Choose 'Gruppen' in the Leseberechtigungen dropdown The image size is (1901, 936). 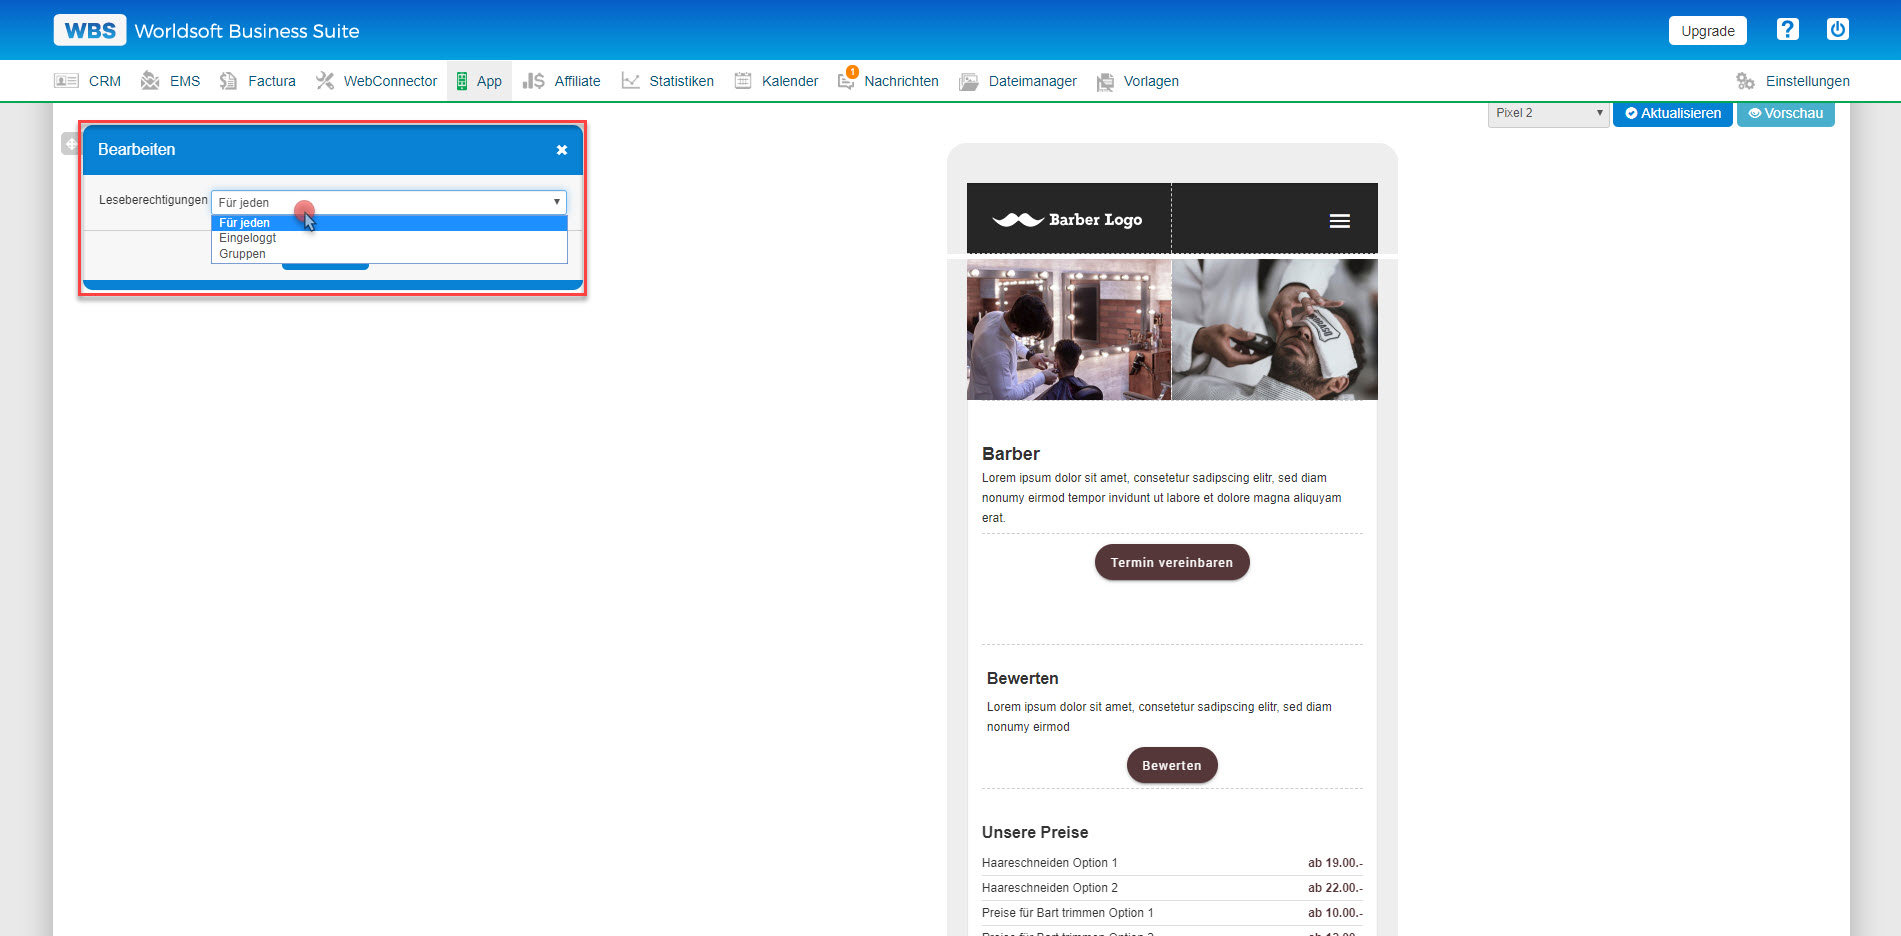[x=243, y=254]
